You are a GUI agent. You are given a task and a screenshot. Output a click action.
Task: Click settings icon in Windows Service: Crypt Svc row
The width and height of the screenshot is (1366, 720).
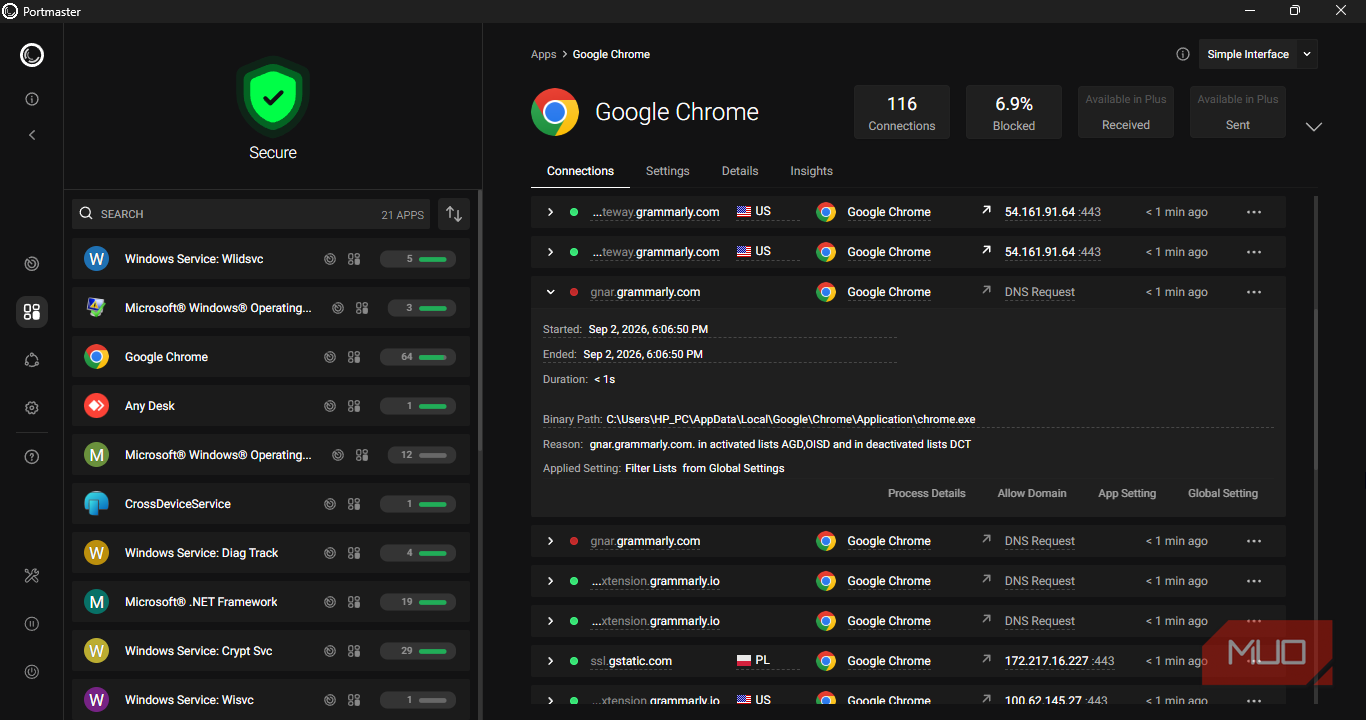[354, 651]
